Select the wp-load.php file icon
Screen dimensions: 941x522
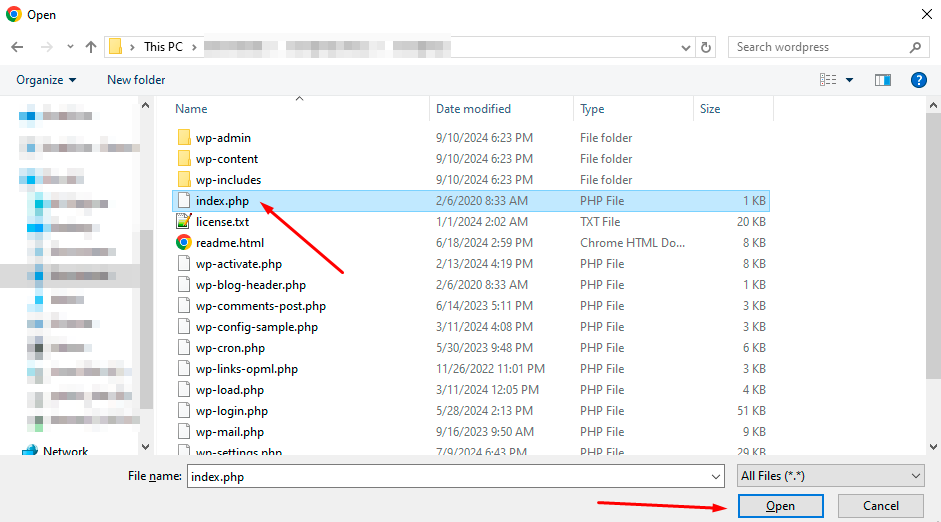tap(184, 389)
